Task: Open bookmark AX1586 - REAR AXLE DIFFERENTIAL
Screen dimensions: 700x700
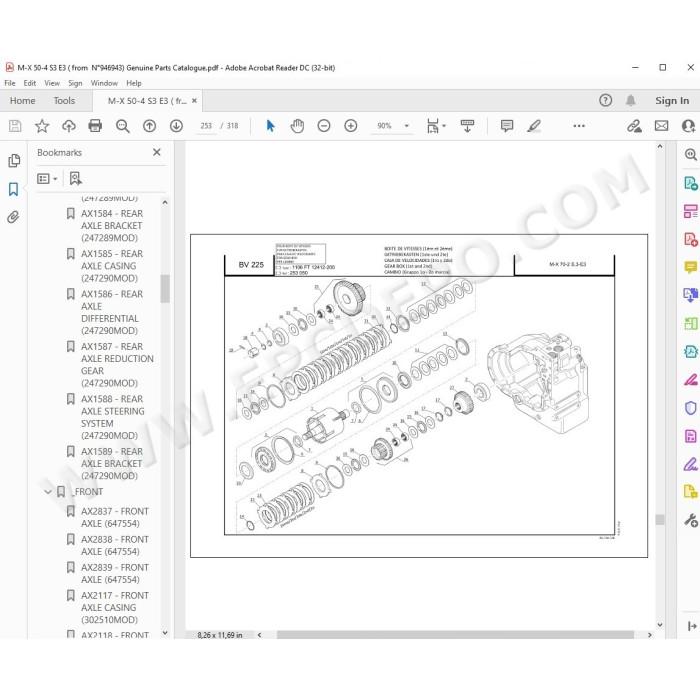Action: pyautogui.click(x=112, y=312)
